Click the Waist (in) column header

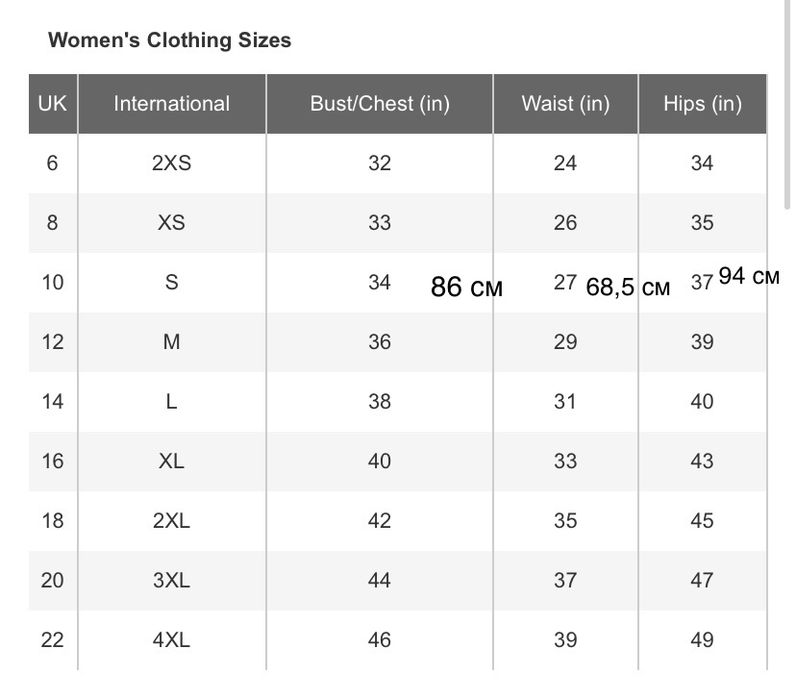(565, 103)
